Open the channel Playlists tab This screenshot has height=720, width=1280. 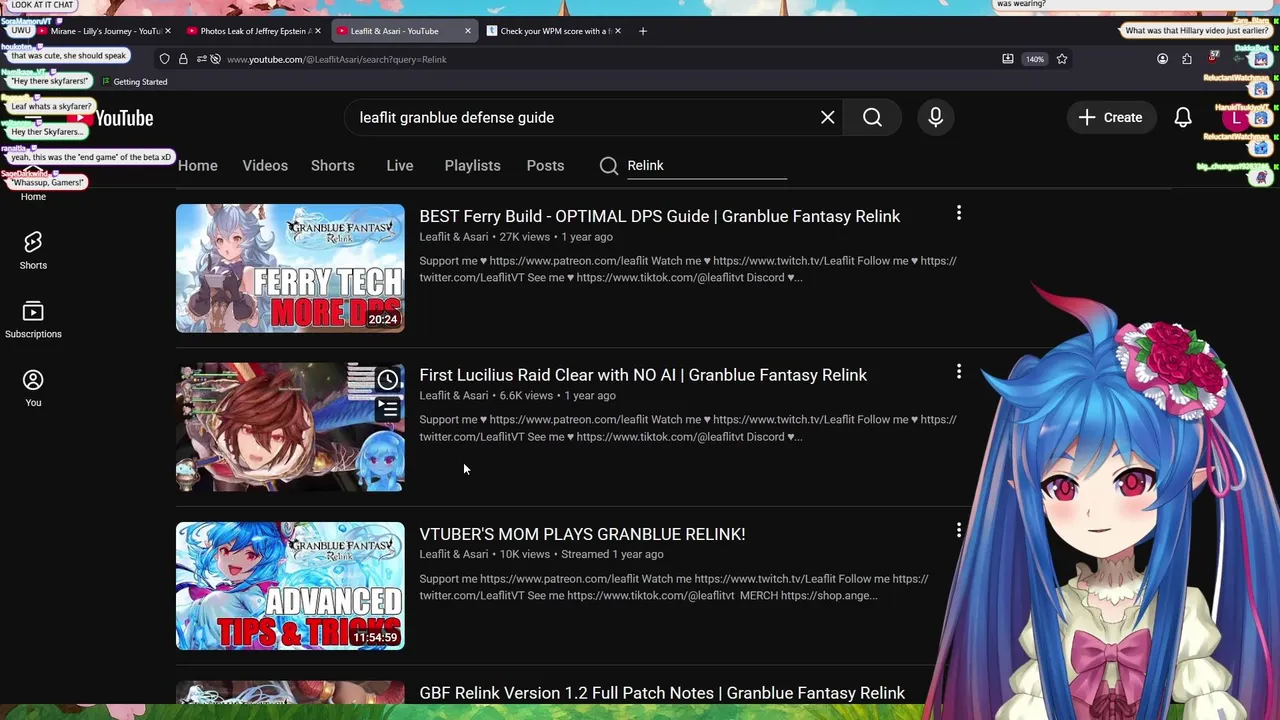[472, 165]
